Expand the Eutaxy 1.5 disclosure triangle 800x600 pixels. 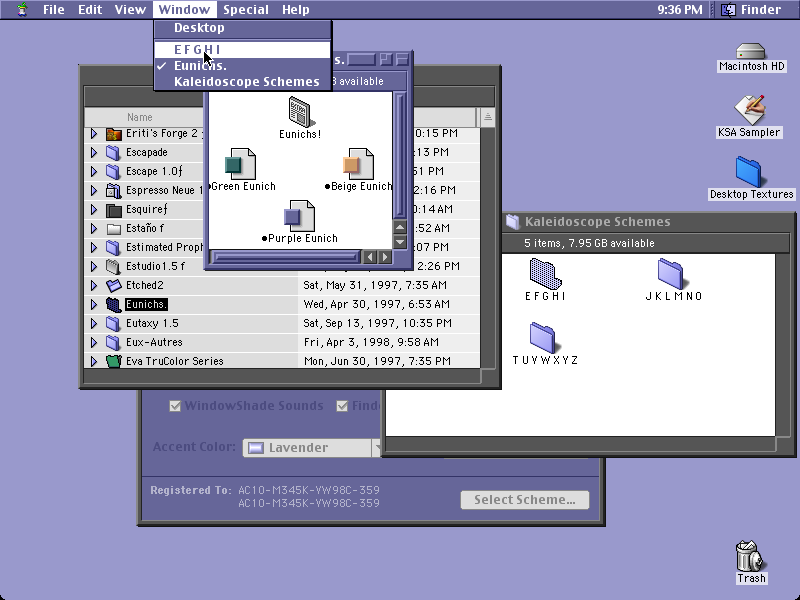pos(94,323)
